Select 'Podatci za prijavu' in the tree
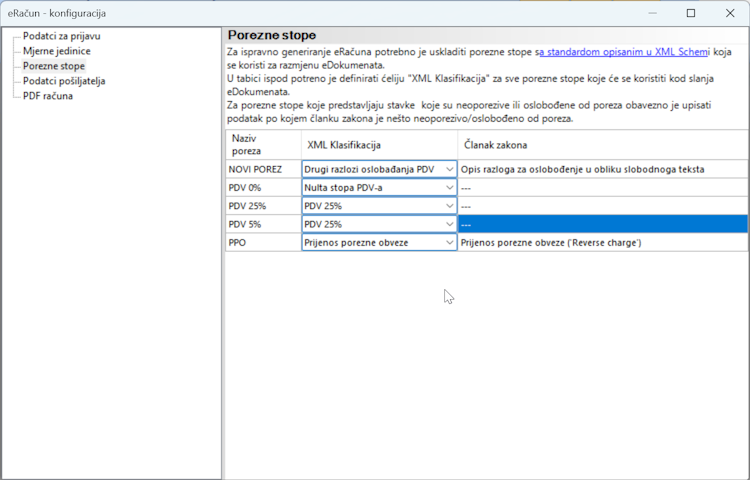The image size is (750, 480). (61, 36)
